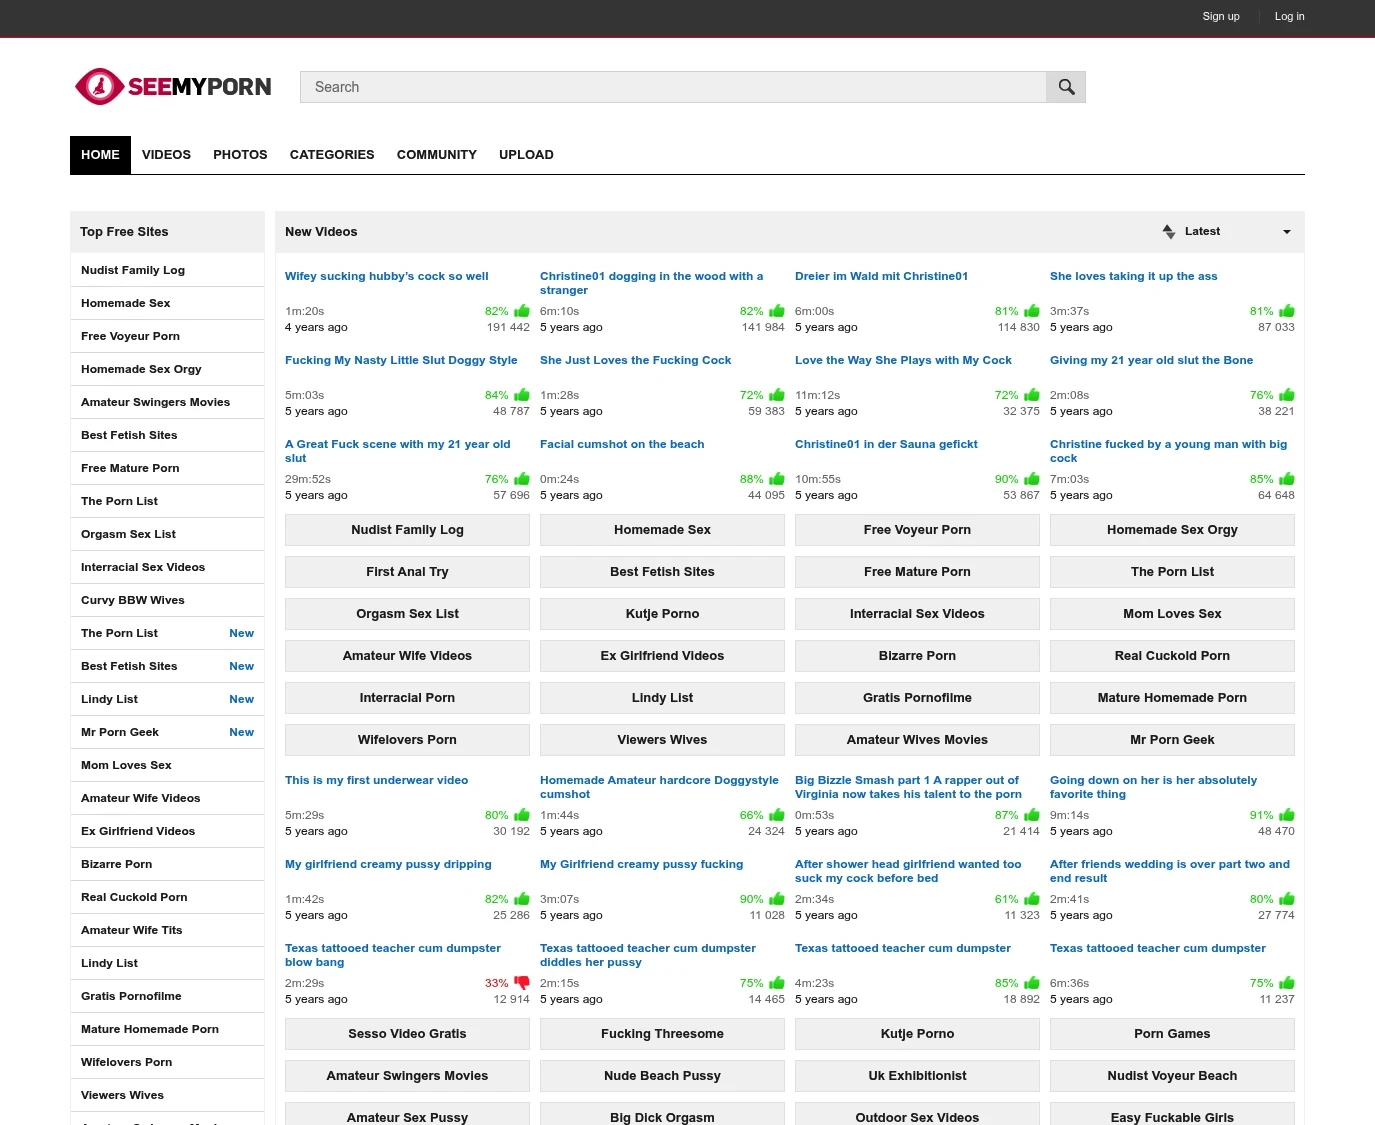Image resolution: width=1375 pixels, height=1125 pixels.
Task: Click the Porn Games button
Action: click(x=1172, y=1034)
